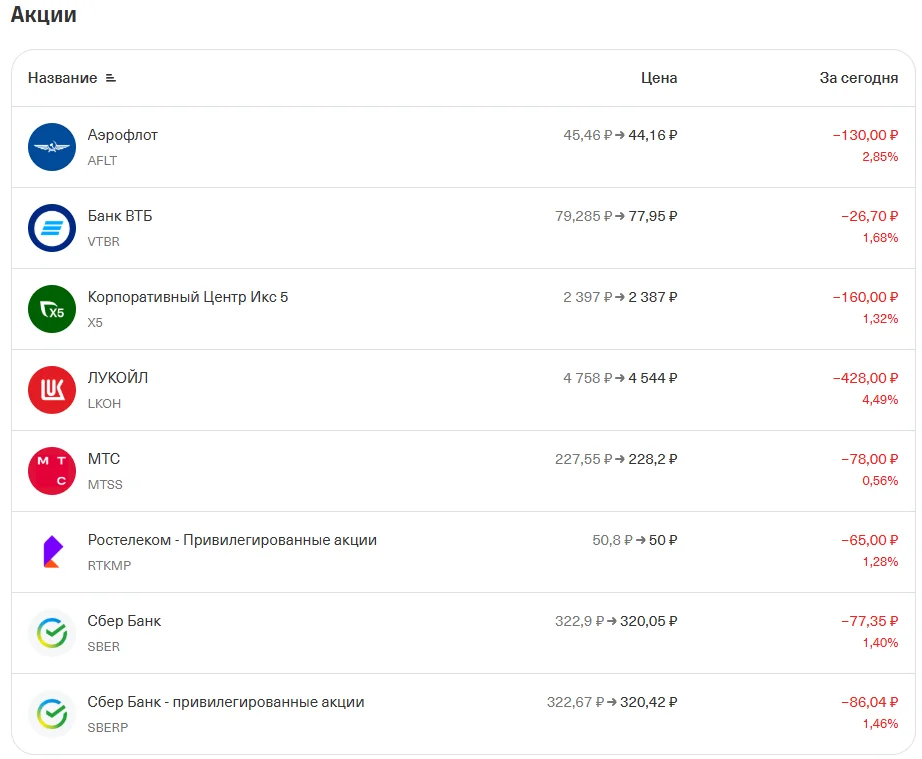Select the МТС stock name

[x=103, y=459]
